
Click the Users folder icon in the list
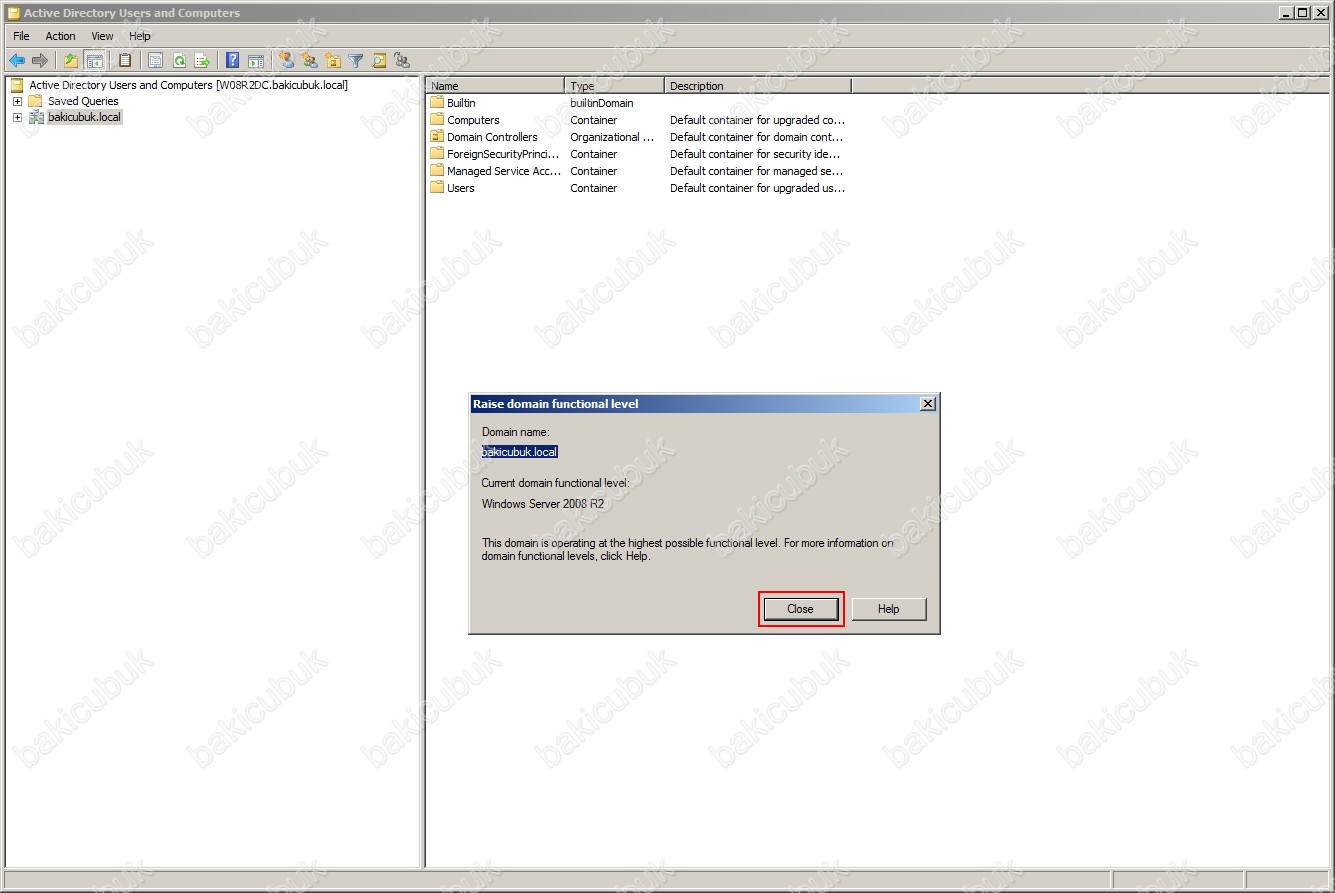point(437,188)
